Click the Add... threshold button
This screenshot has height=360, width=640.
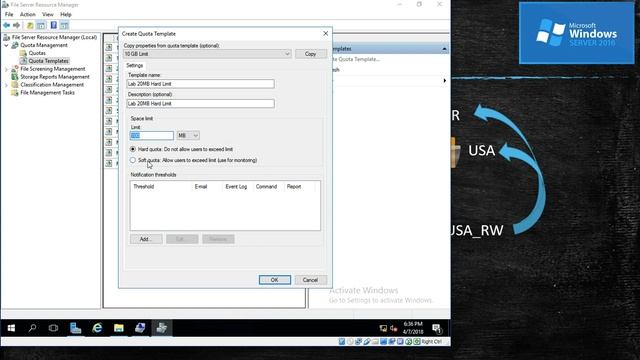point(146,239)
